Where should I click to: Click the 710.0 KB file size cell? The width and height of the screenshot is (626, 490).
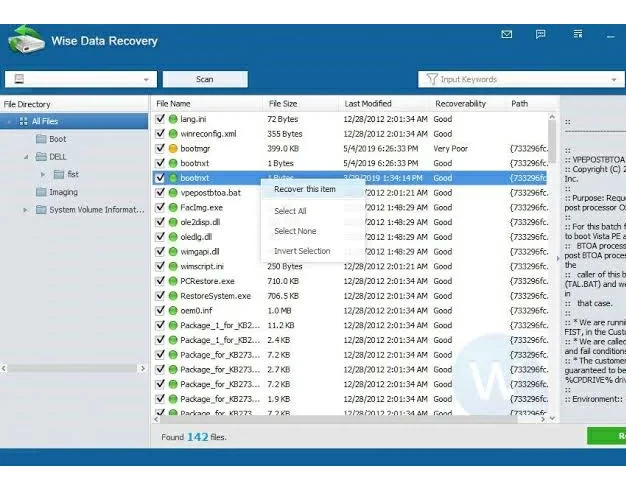[x=283, y=281]
